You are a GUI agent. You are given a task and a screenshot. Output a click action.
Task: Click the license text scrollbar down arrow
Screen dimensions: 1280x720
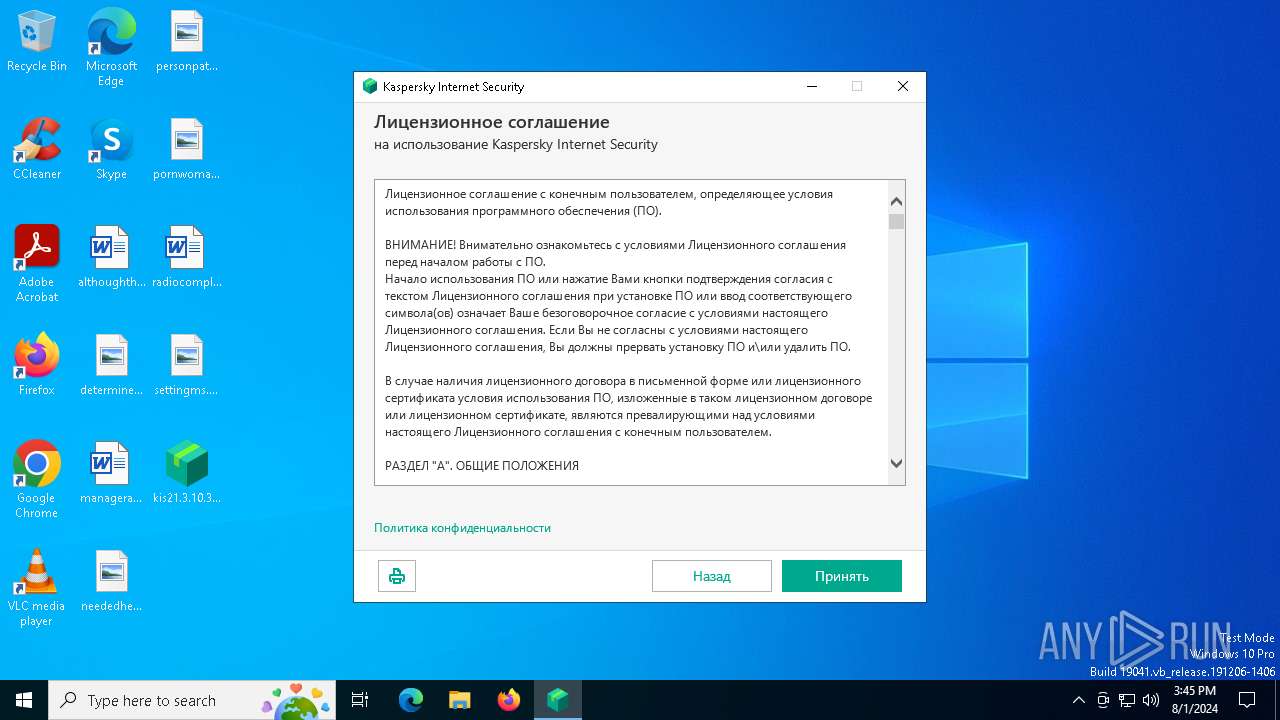tap(896, 463)
